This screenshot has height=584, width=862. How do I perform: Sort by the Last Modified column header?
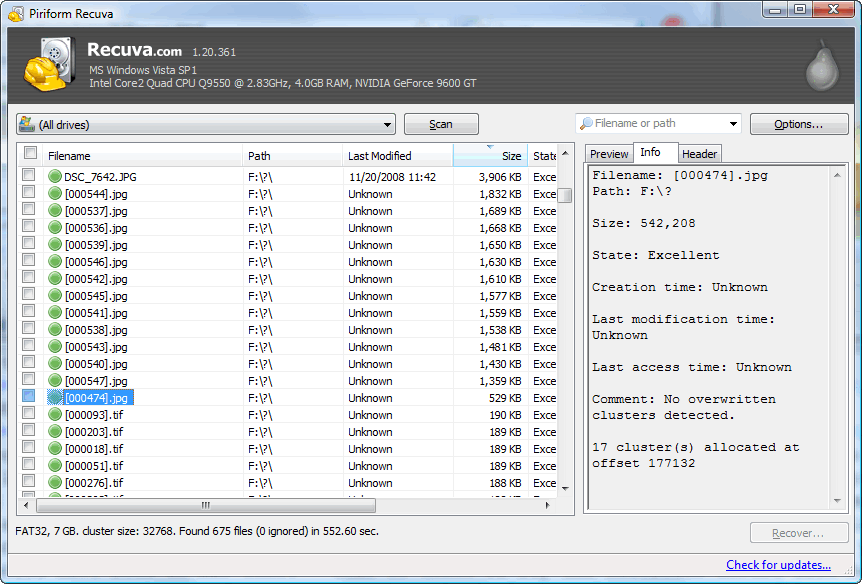point(397,156)
